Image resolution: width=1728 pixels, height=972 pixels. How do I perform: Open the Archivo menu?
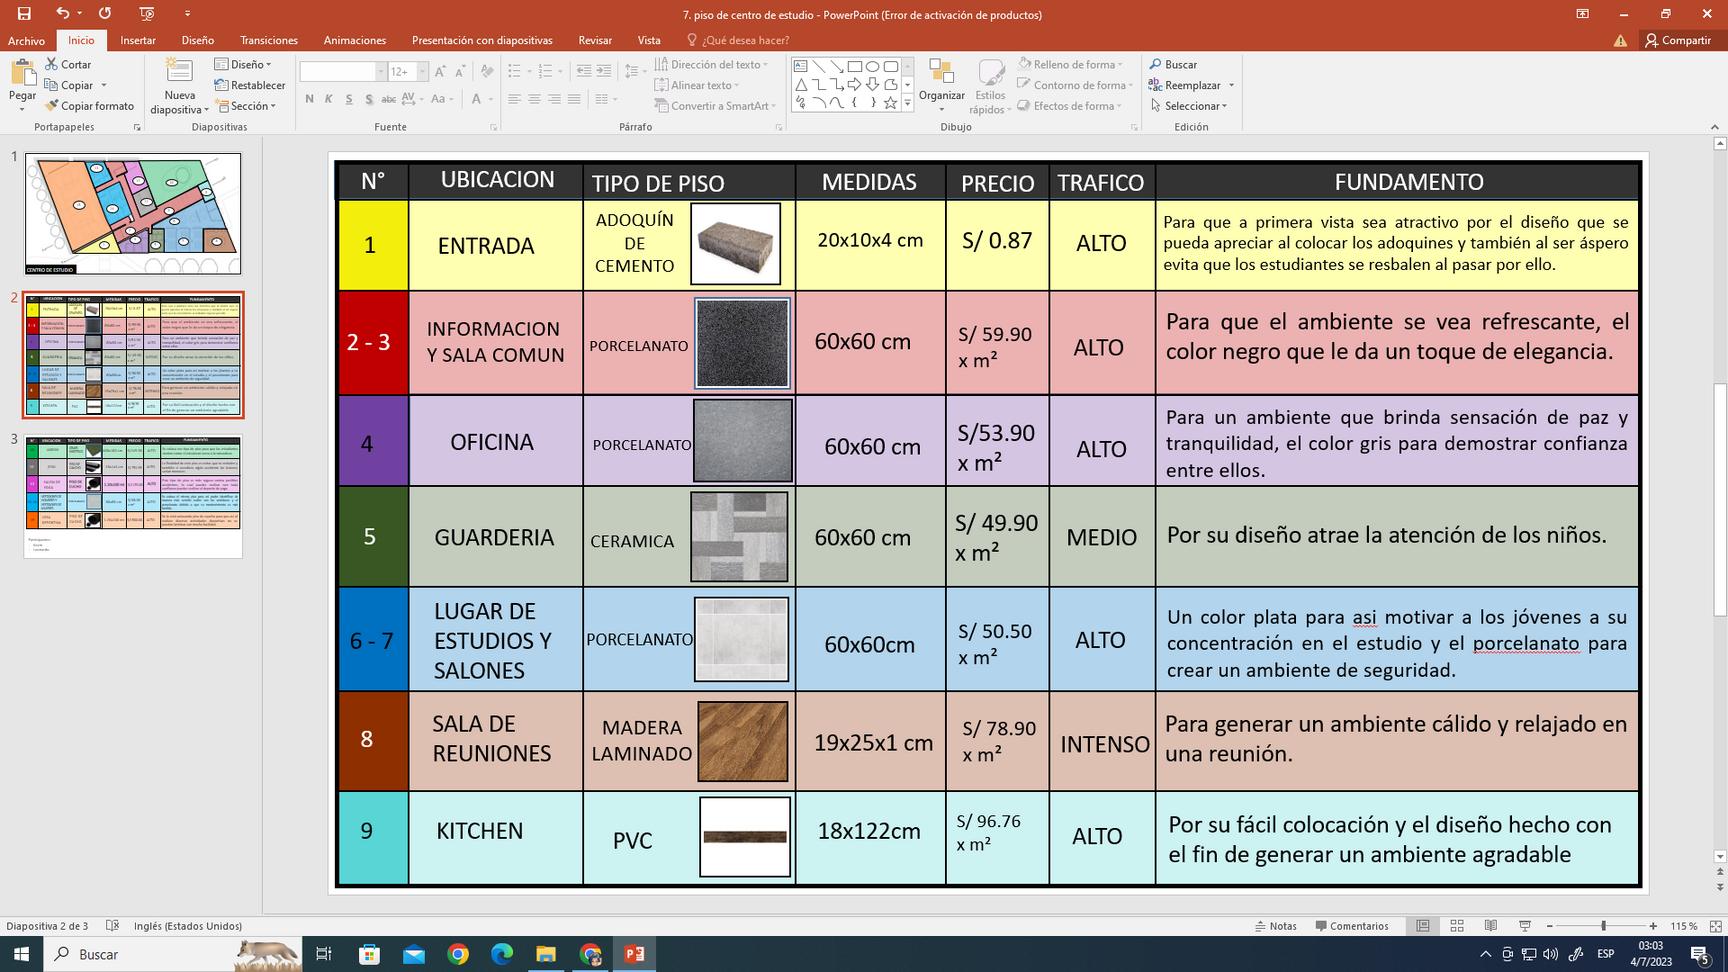tap(26, 40)
